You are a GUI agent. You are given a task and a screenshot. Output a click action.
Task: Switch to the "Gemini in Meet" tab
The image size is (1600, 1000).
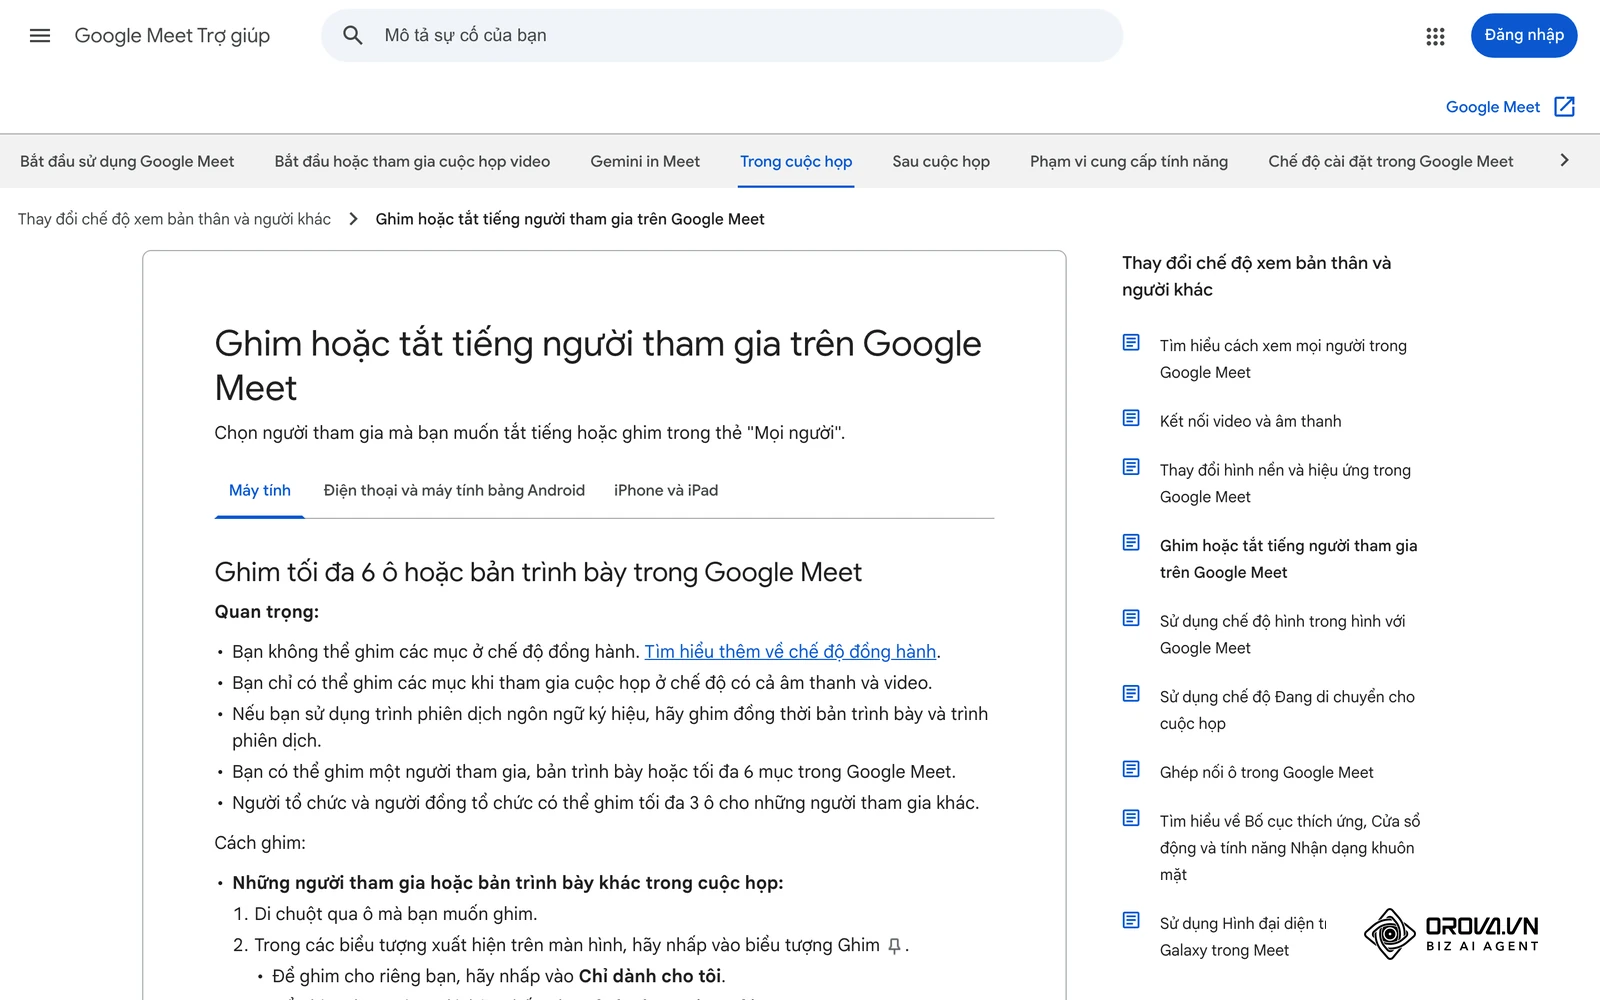[645, 161]
